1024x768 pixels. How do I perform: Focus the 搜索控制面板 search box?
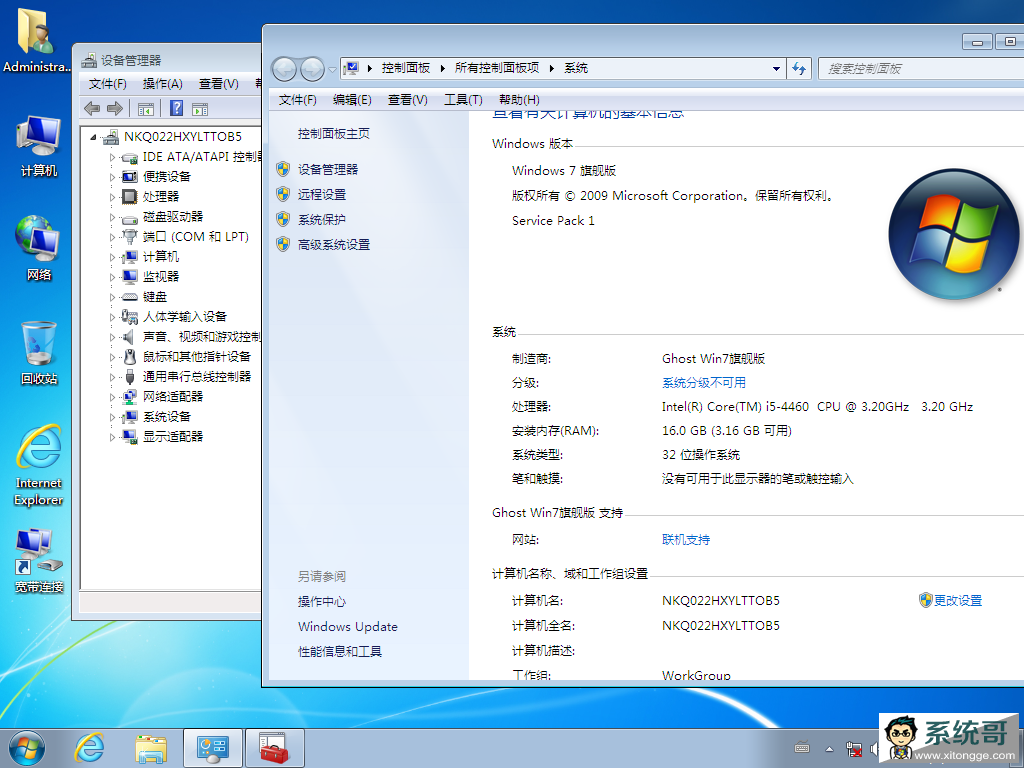921,69
